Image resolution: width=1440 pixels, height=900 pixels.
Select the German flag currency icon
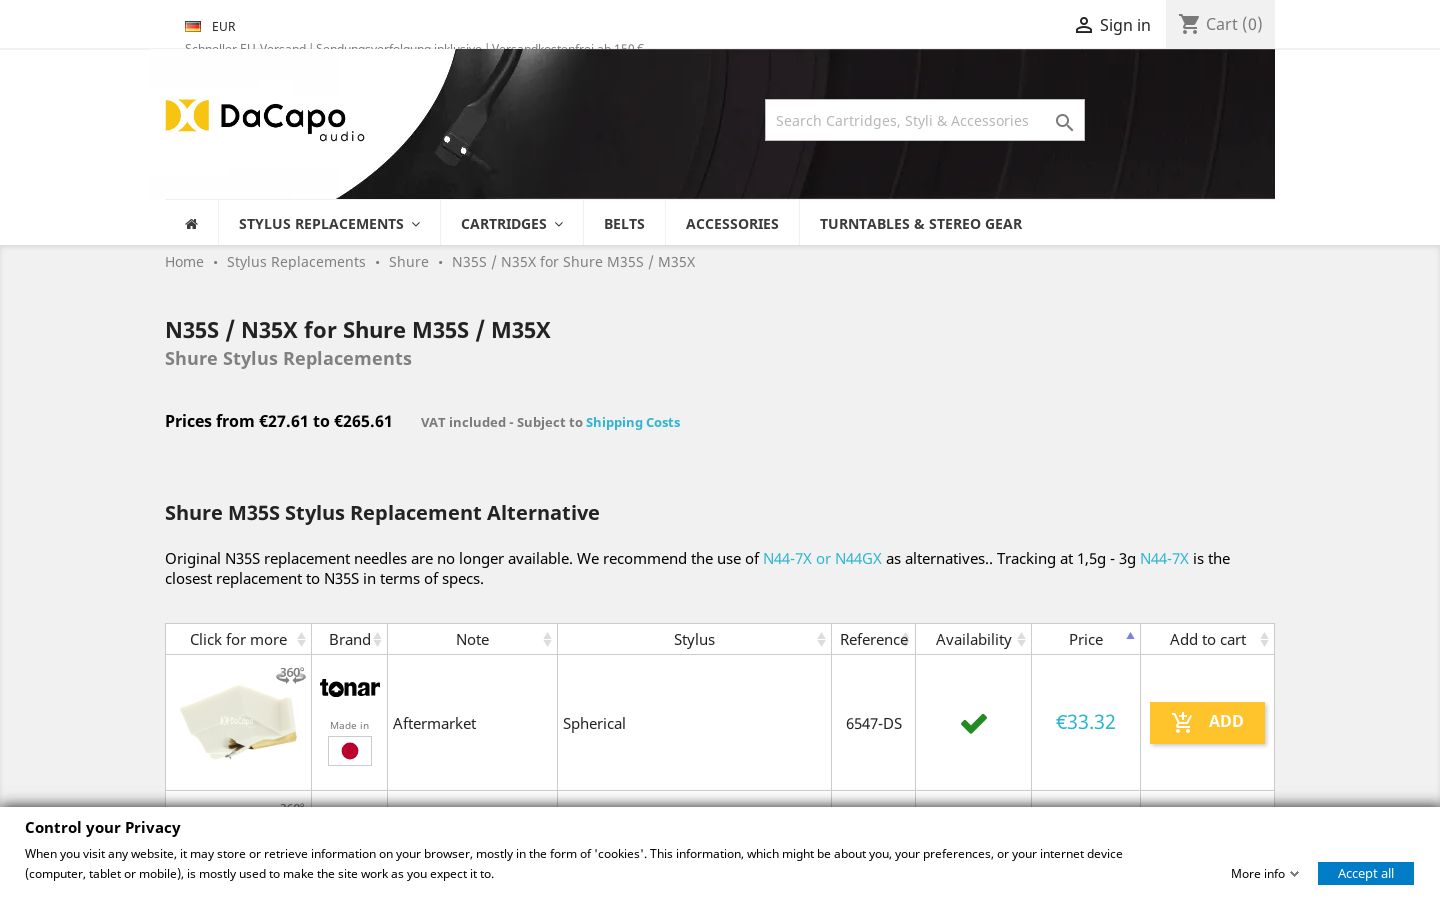click(193, 26)
